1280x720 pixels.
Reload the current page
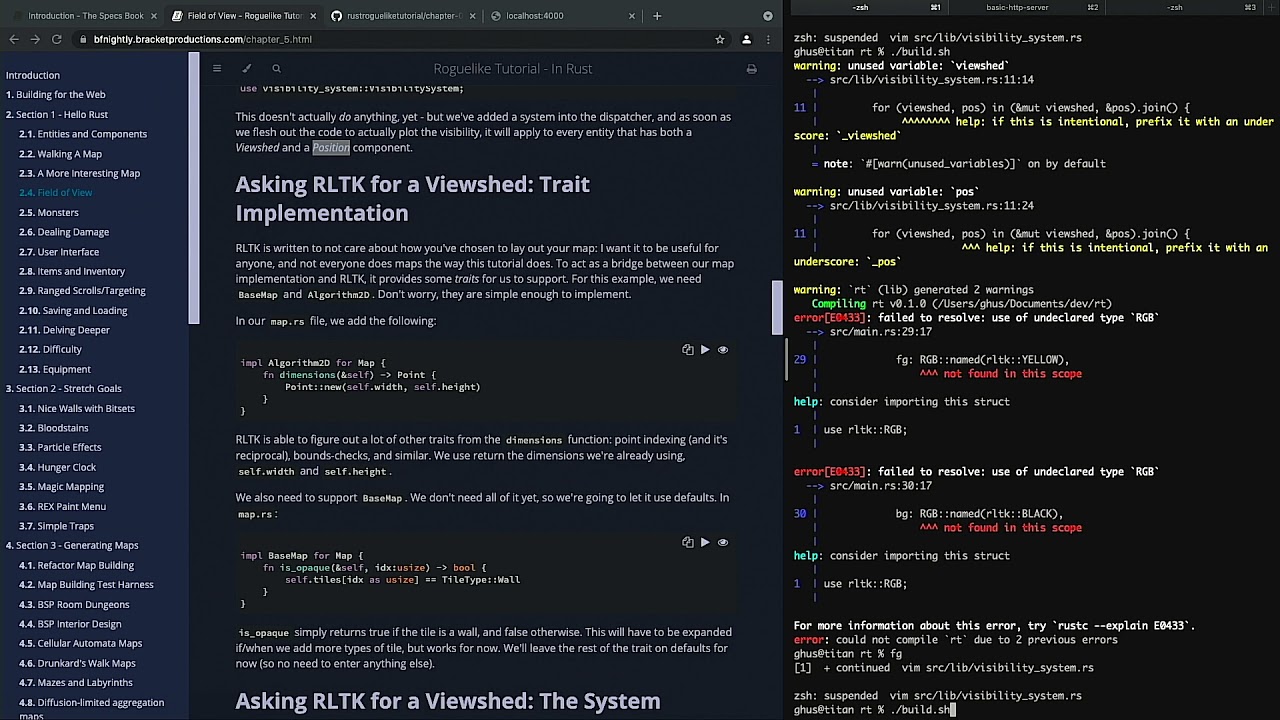57,39
